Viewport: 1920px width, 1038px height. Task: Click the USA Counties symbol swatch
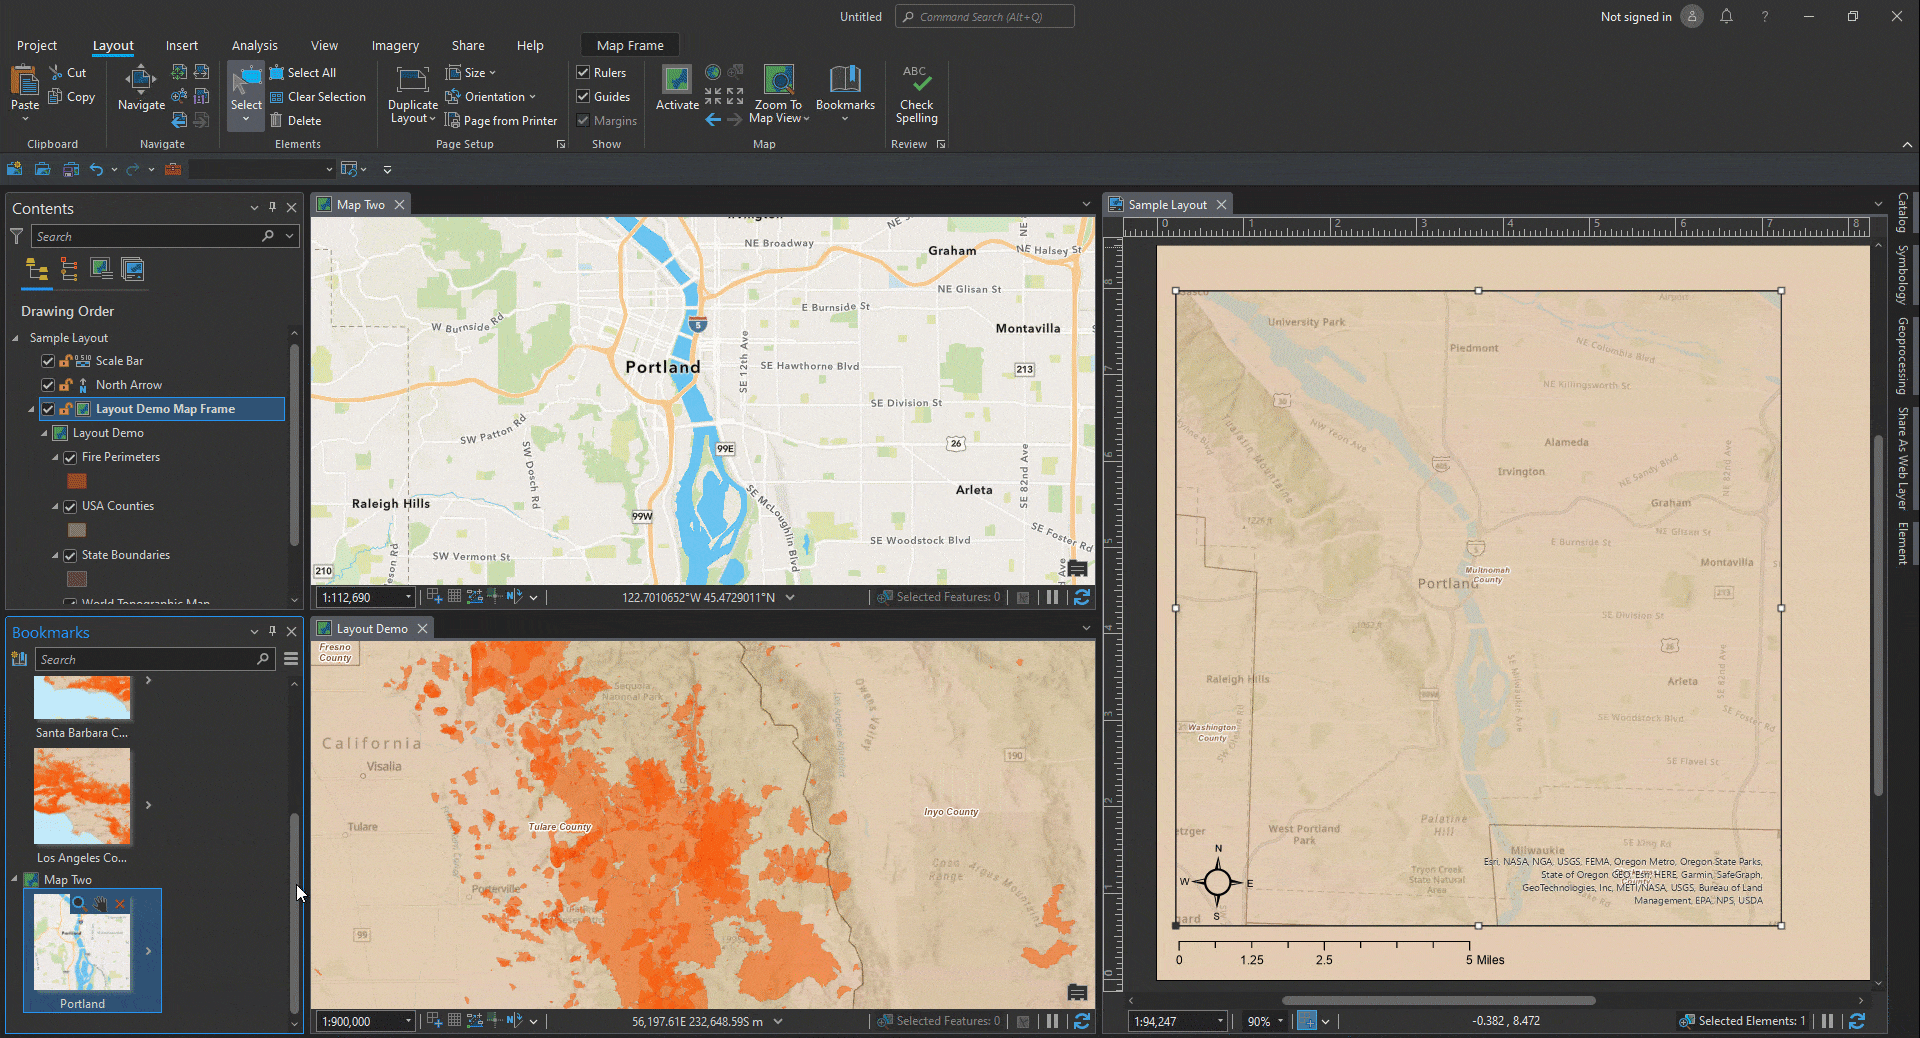(x=77, y=530)
